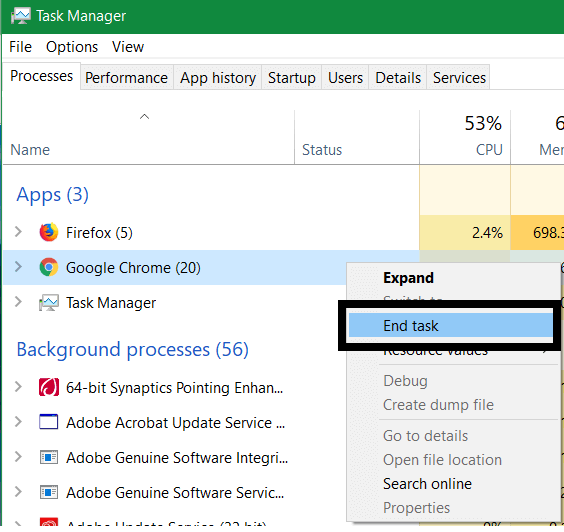564x532 pixels.
Task: Select Go to details in context menu
Action: [452, 436]
